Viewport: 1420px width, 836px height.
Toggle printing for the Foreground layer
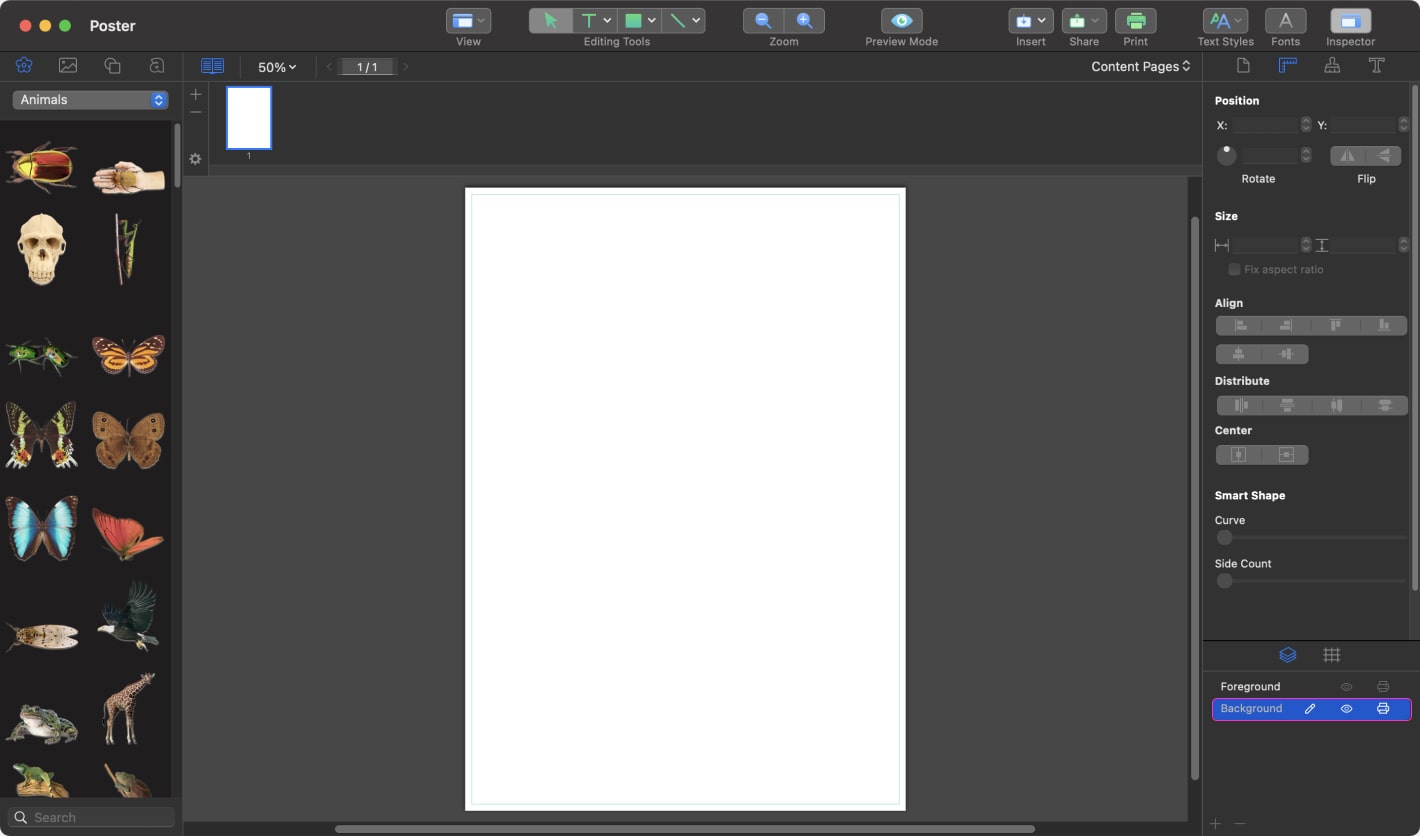click(1383, 687)
